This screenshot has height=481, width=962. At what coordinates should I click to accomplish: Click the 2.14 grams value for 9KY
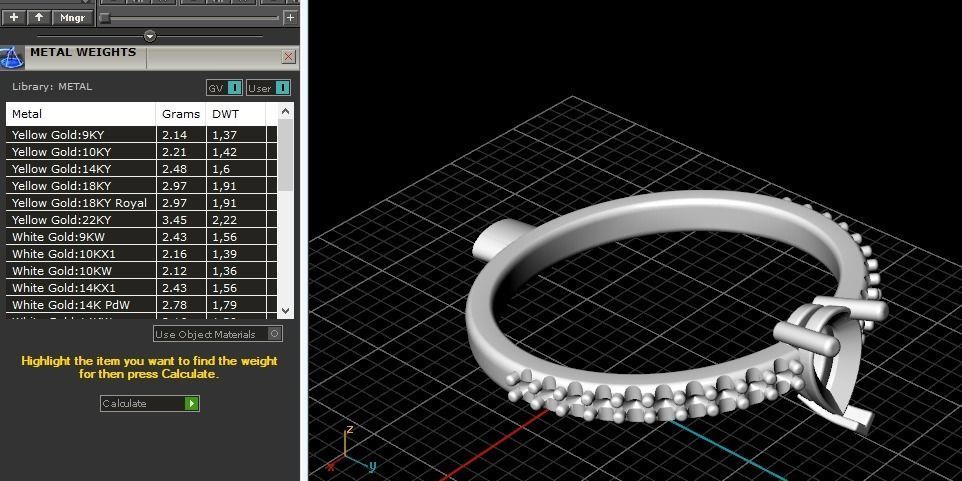point(174,135)
